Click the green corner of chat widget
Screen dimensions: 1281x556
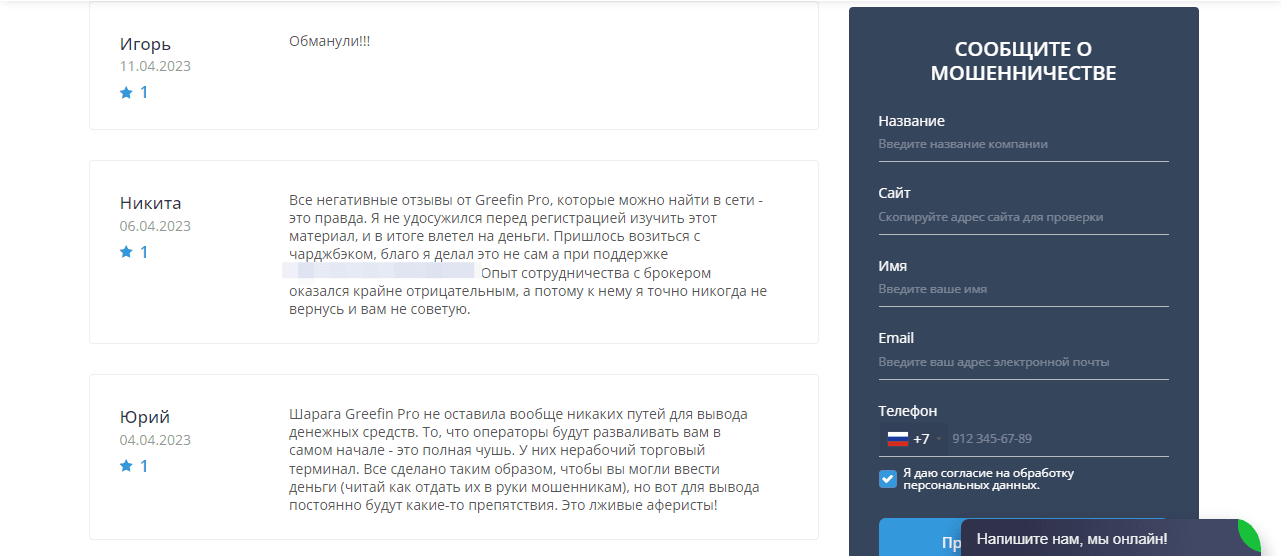(1250, 532)
